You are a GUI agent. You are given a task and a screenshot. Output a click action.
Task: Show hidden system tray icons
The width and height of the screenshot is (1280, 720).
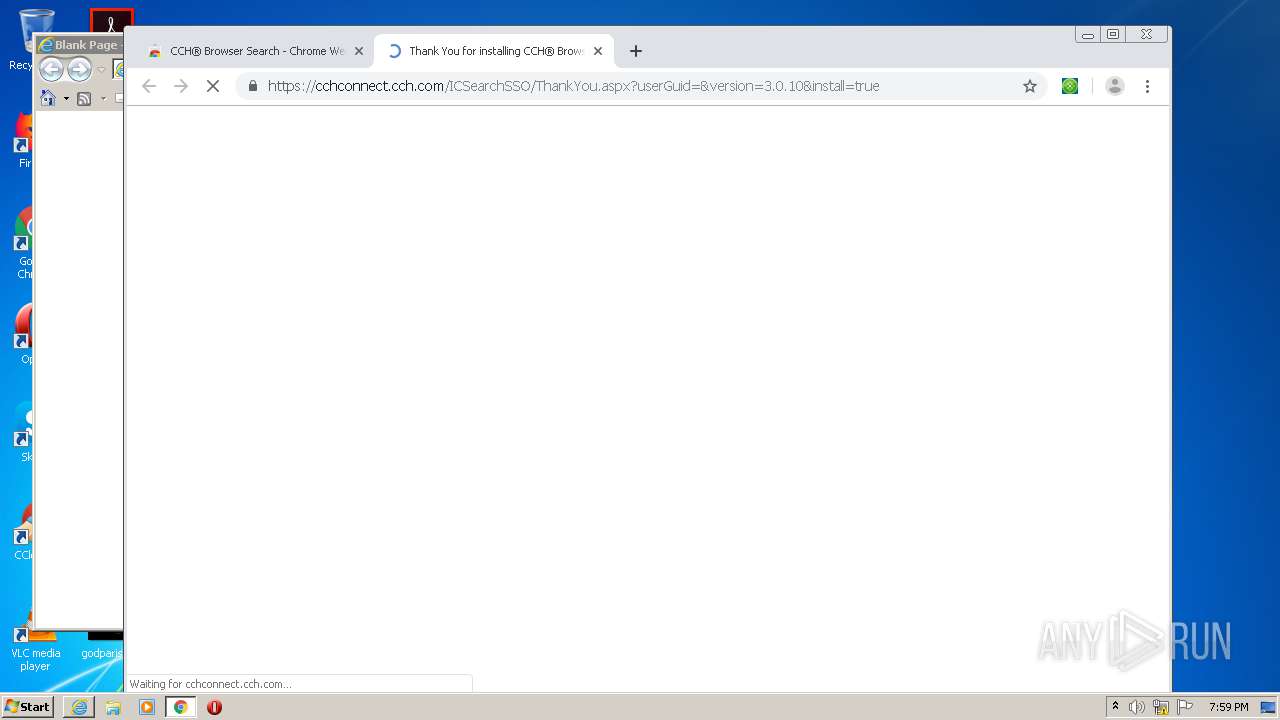point(1115,707)
